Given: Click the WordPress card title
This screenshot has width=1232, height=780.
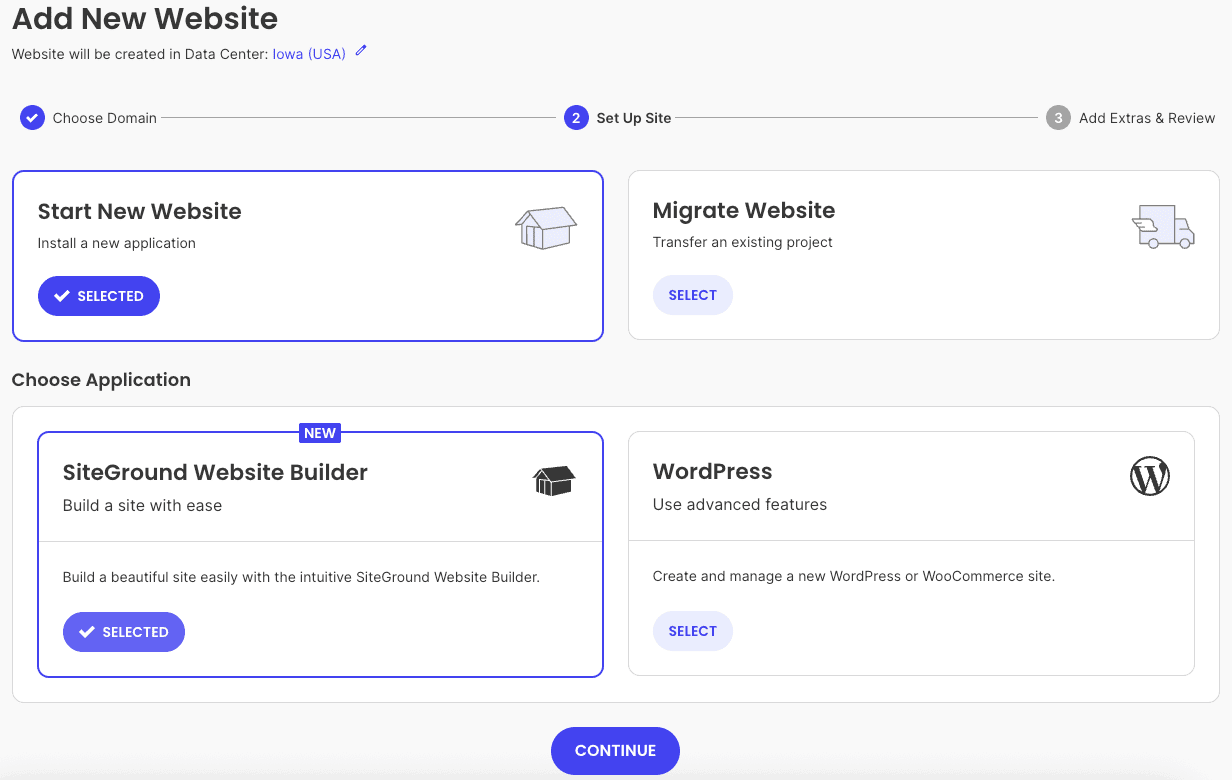Looking at the screenshot, I should (x=713, y=471).
